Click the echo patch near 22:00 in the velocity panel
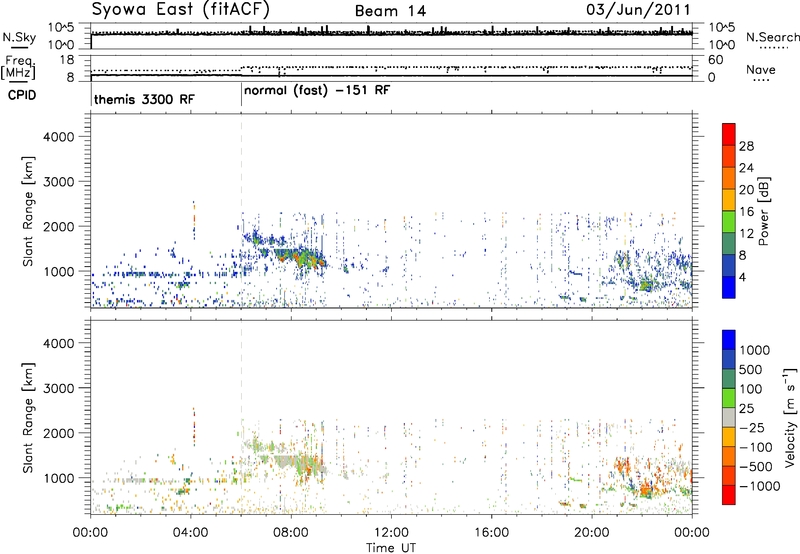 (646, 490)
